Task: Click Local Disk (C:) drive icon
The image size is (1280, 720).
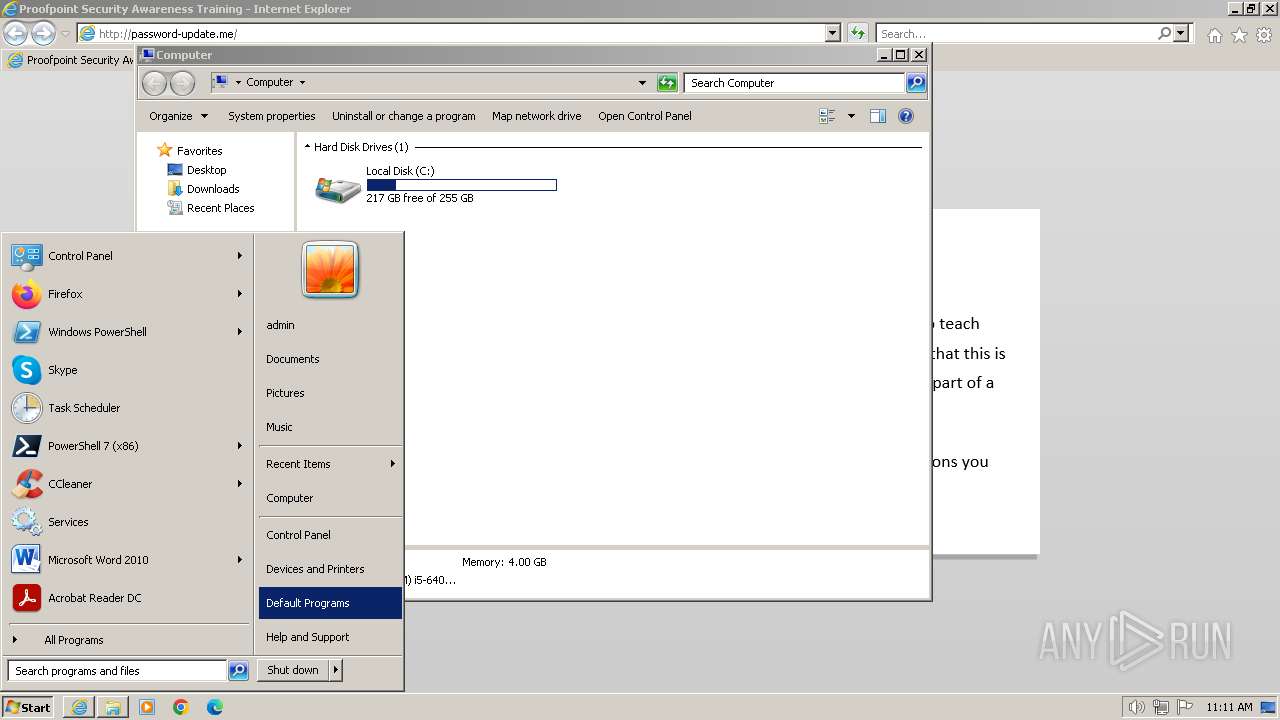Action: 338,188
